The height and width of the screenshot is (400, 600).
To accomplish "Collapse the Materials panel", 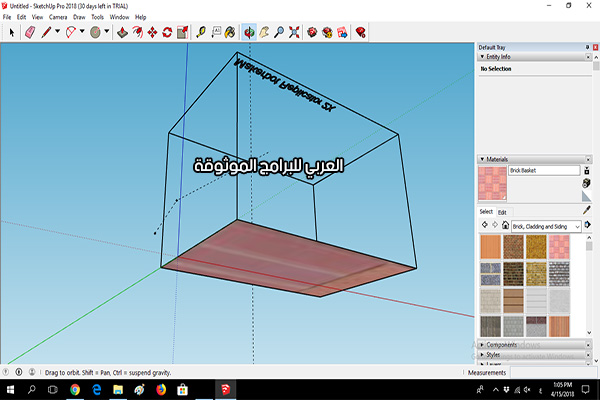I will 482,159.
